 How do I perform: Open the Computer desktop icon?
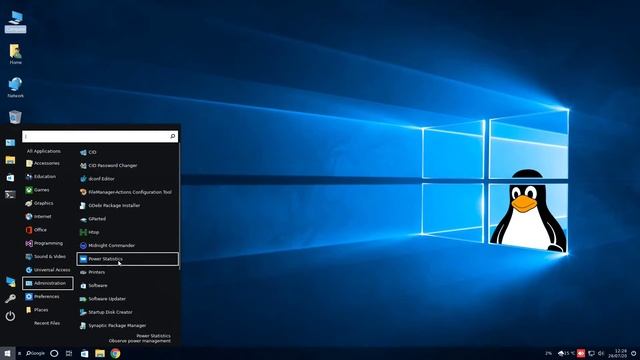(x=16, y=22)
